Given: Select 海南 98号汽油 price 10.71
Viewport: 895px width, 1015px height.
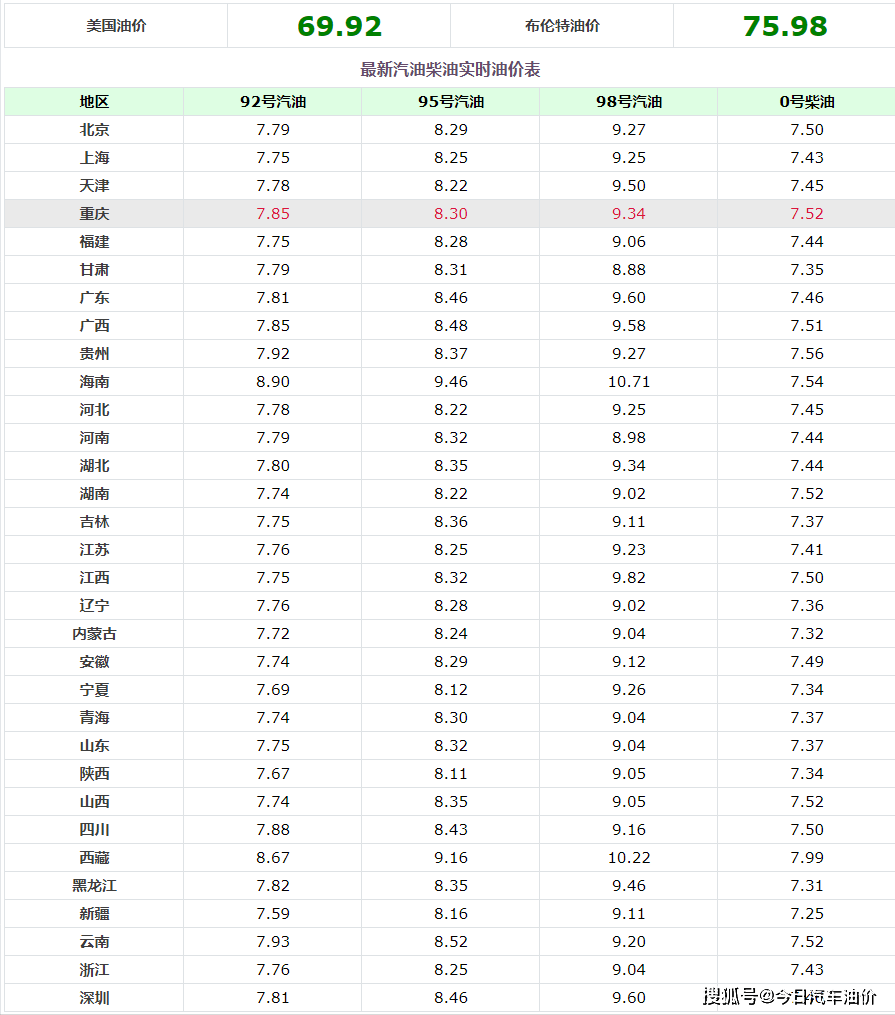Looking at the screenshot, I should [x=628, y=382].
